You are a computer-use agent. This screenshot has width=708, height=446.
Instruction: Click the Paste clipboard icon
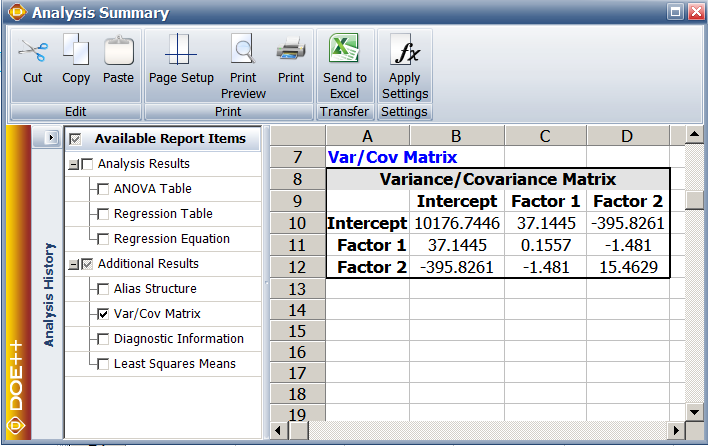[119, 51]
